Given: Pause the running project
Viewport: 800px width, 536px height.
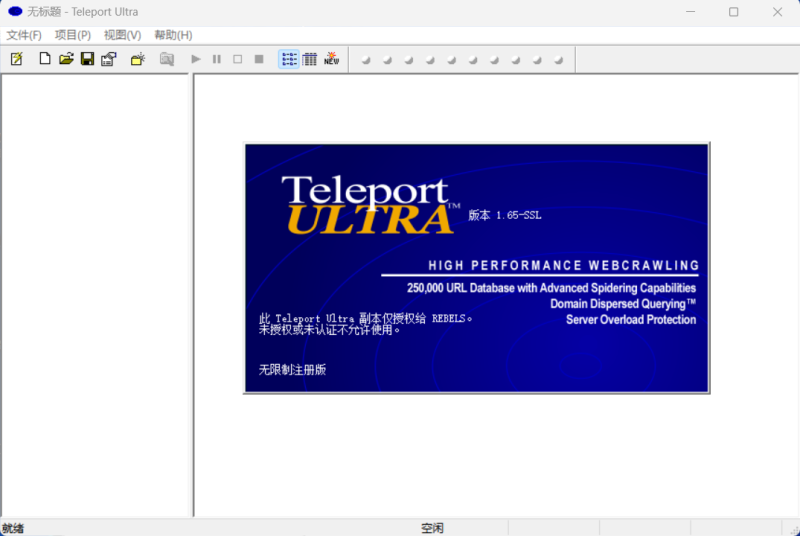Looking at the screenshot, I should (217, 59).
